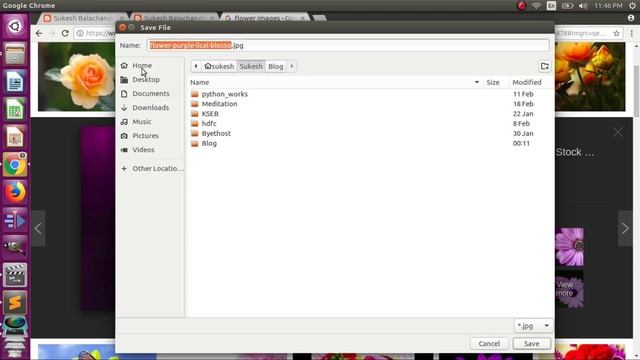Reload the page in Chrome

click(65, 33)
